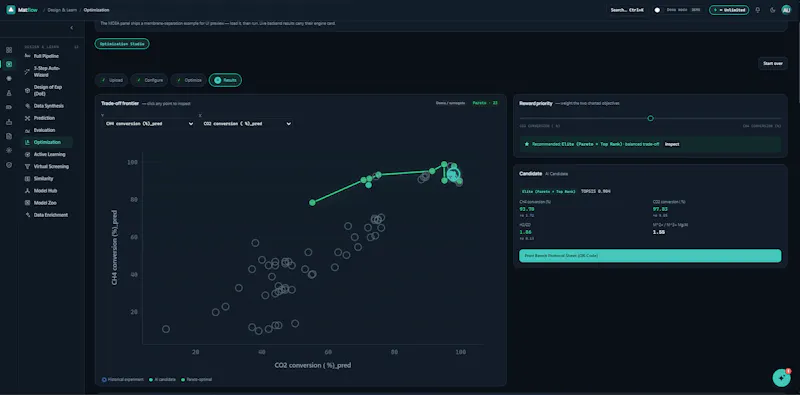Click the Historical experiment legend entry

(x=123, y=380)
